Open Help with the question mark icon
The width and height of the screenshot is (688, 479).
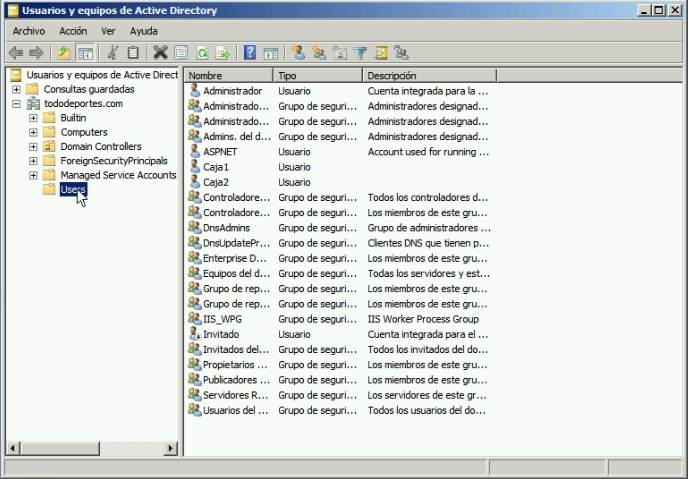click(250, 53)
